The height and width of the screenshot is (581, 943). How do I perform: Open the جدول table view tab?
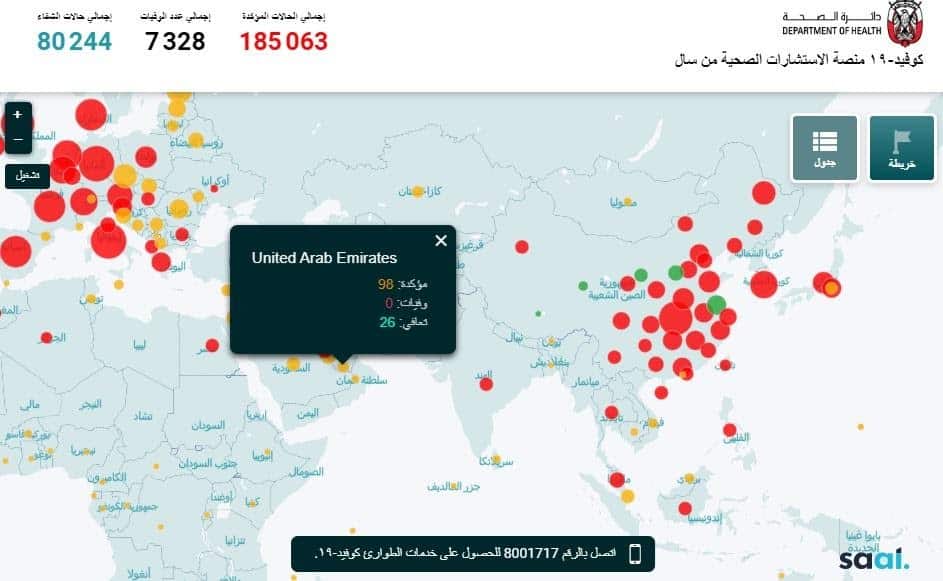(824, 148)
